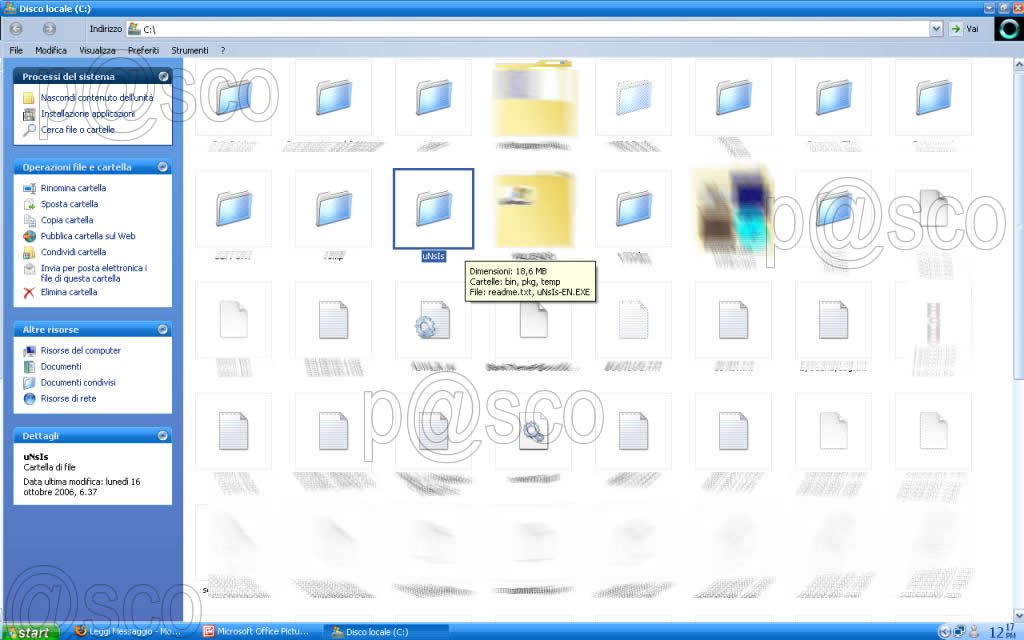Image resolution: width=1024 pixels, height=640 pixels.
Task: Switch to Leggi Messaggio taskbar window
Action: 129,632
